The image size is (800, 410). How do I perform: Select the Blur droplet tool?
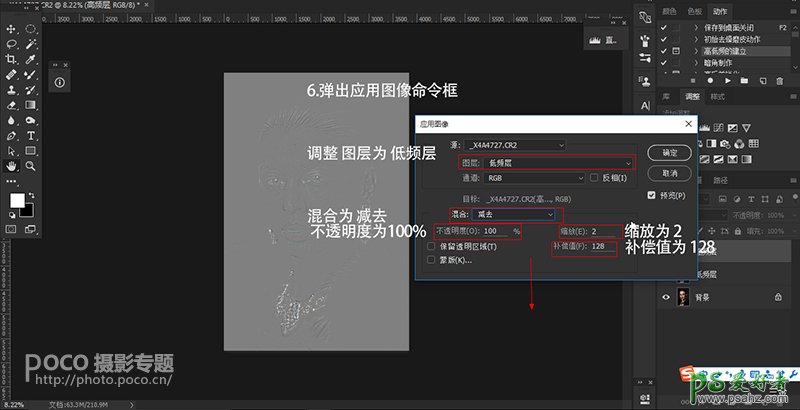[x=11, y=120]
